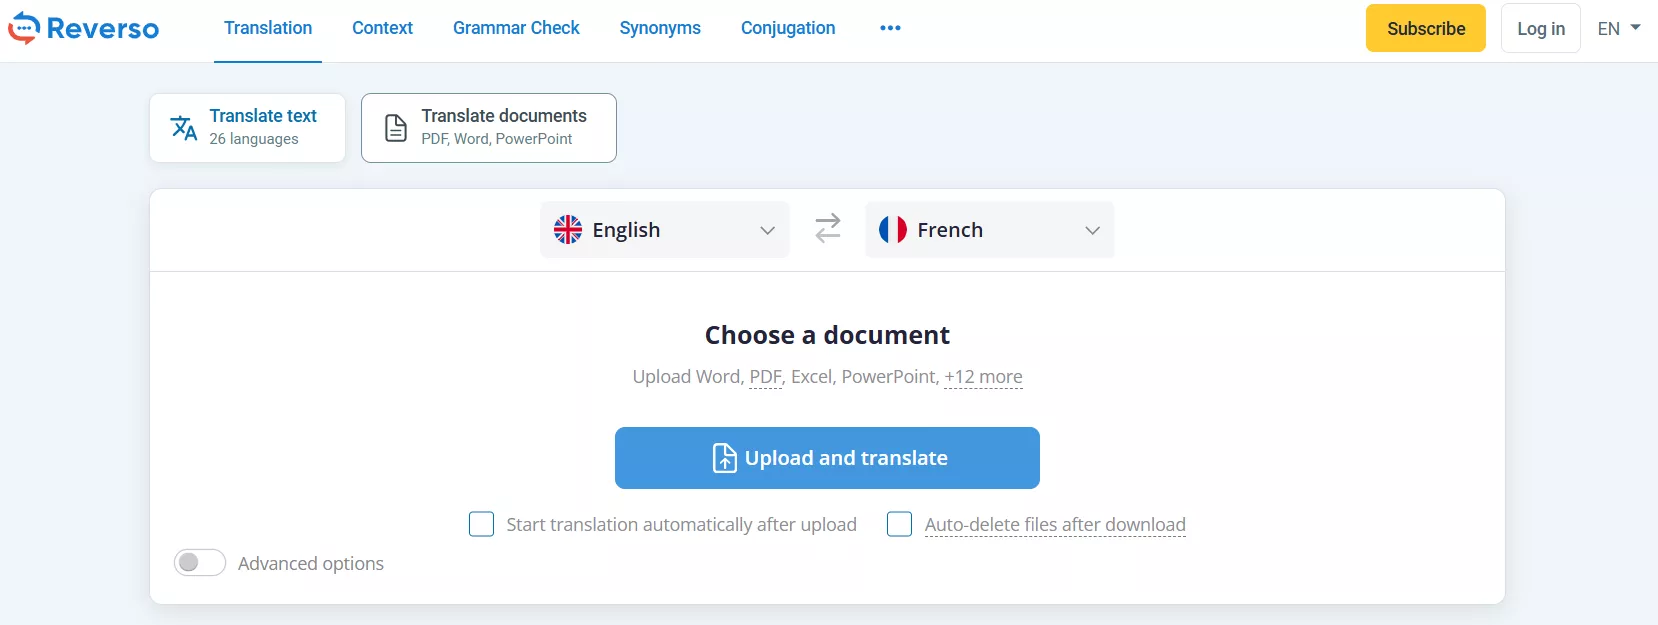The image size is (1658, 625).
Task: Expand the French target language dropdown
Action: click(1092, 230)
